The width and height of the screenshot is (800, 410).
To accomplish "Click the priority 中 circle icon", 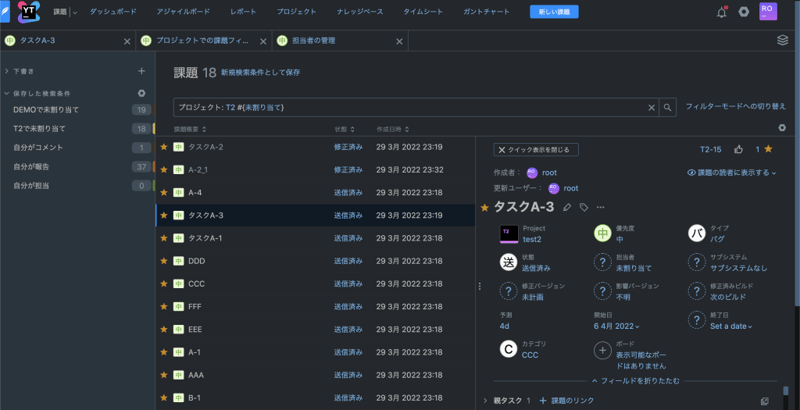I will [x=603, y=234].
